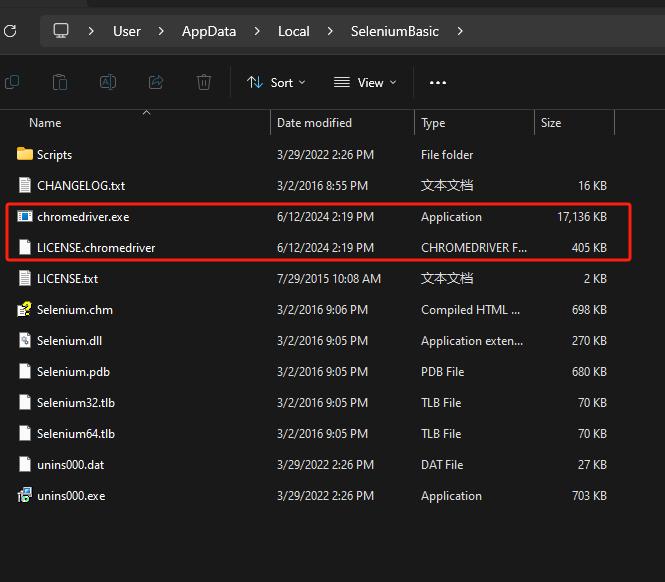
Task: Select the CHANGELOG.txt file name
Action: [81, 186]
